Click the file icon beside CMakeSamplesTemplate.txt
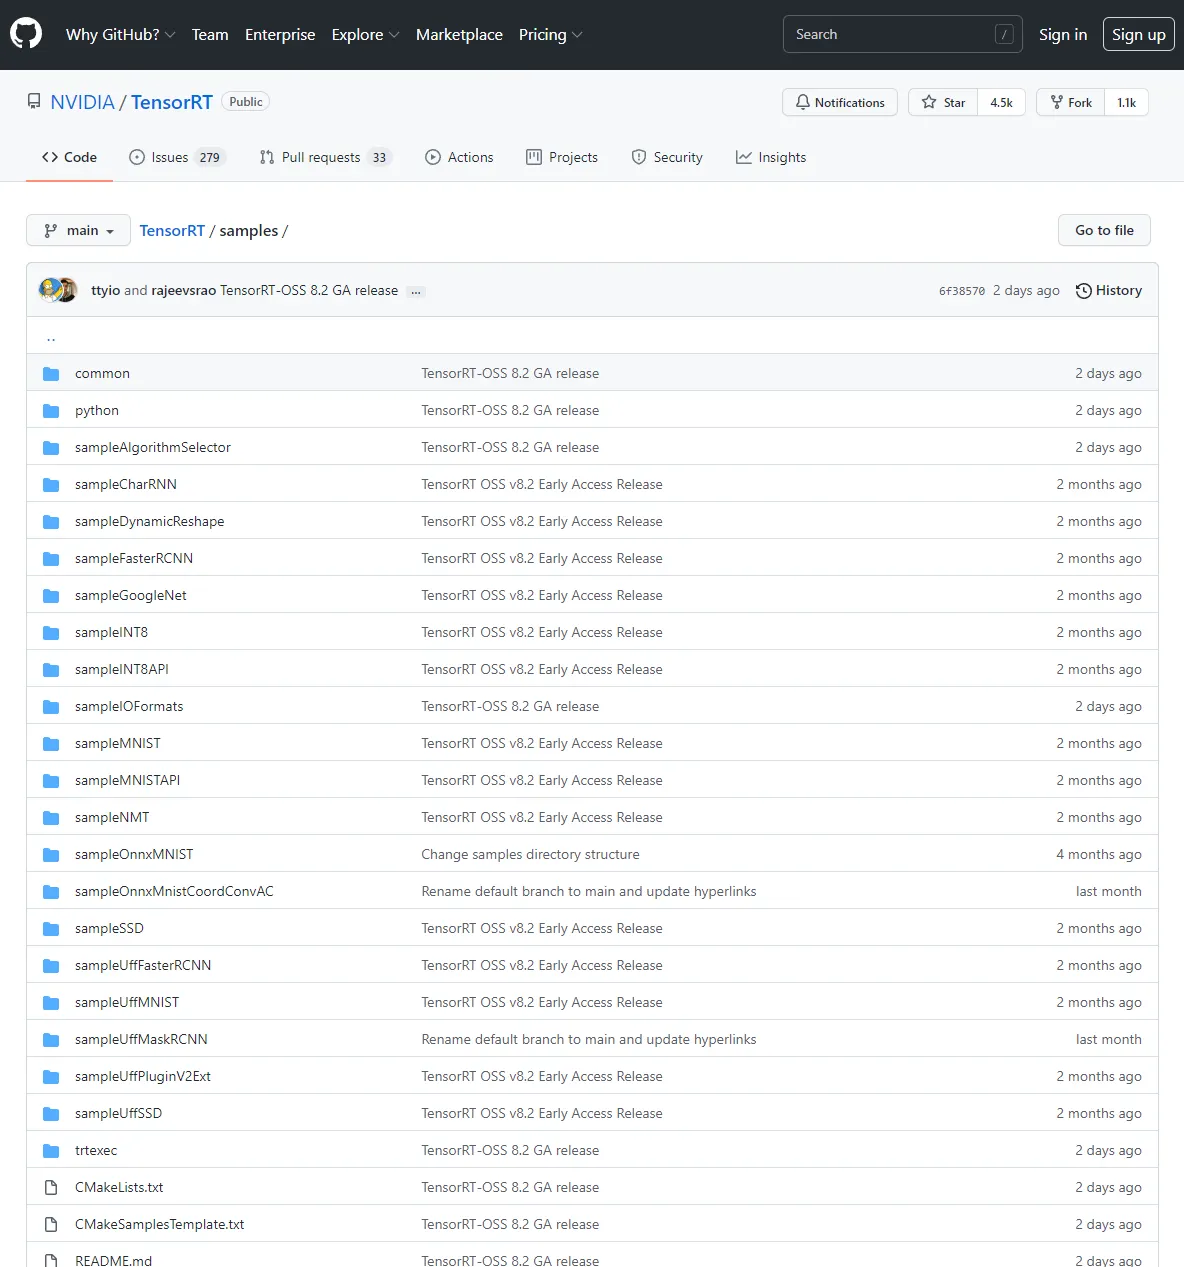This screenshot has width=1184, height=1267. tap(51, 1225)
